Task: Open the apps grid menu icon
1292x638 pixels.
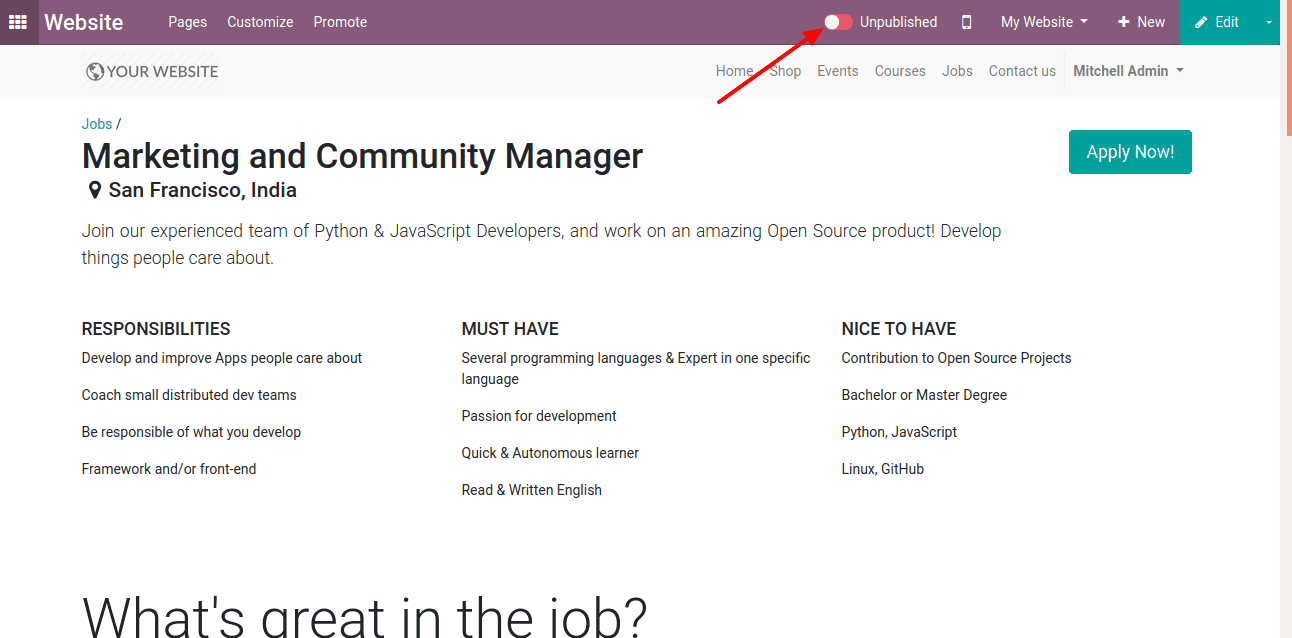Action: 18,22
